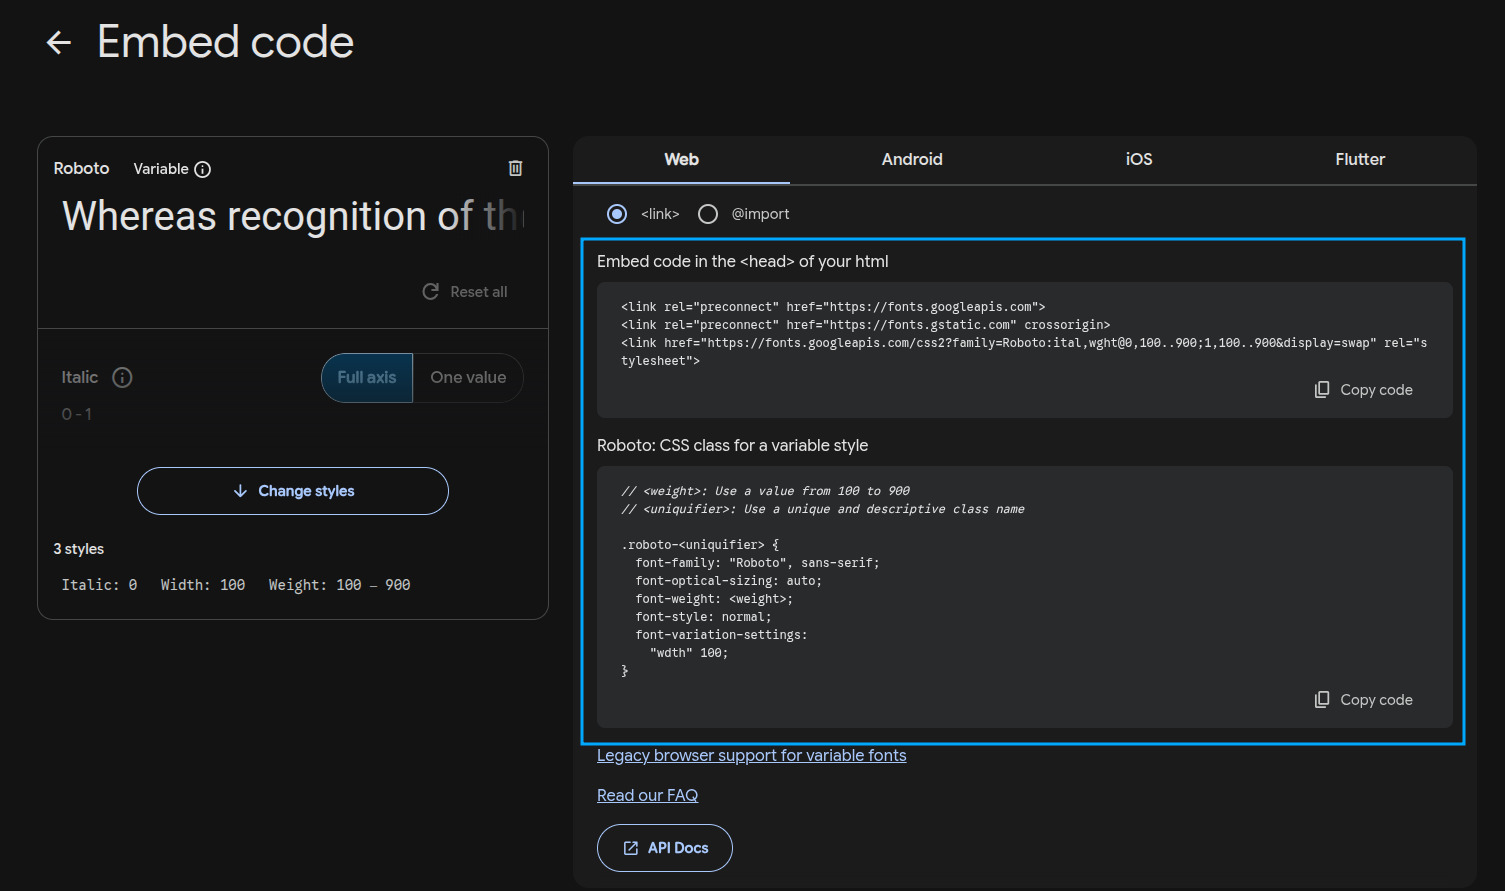Switch Italic to One value
This screenshot has height=891, width=1505.
point(468,378)
